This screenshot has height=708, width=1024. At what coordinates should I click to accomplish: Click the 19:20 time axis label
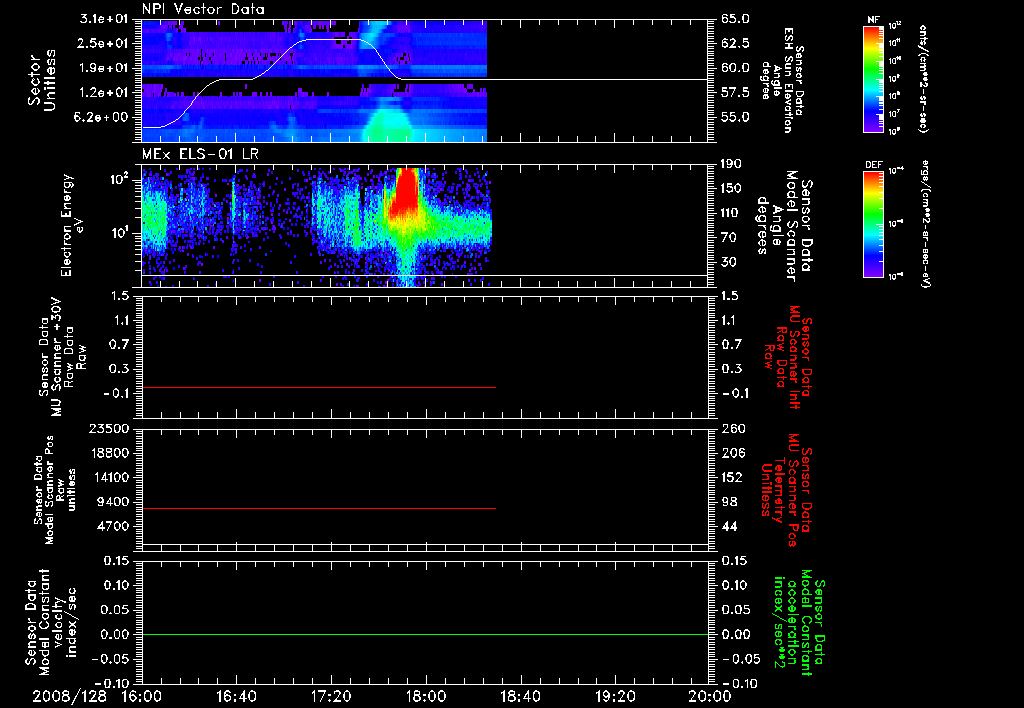pos(615,696)
